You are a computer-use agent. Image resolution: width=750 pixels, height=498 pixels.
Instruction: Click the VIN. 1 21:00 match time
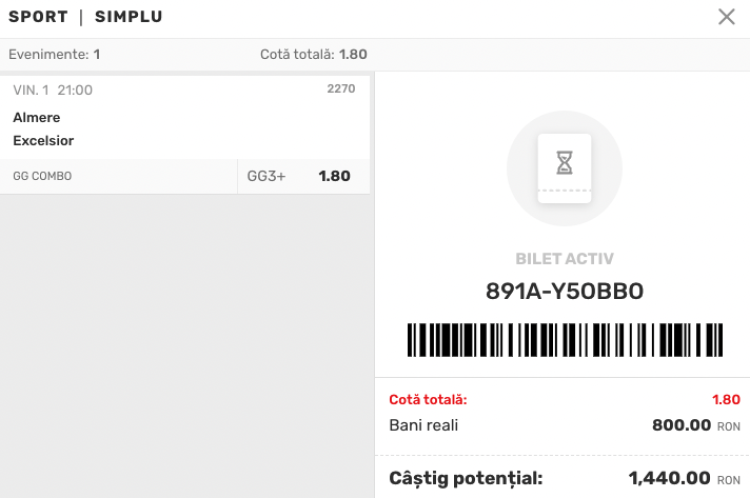(x=53, y=90)
